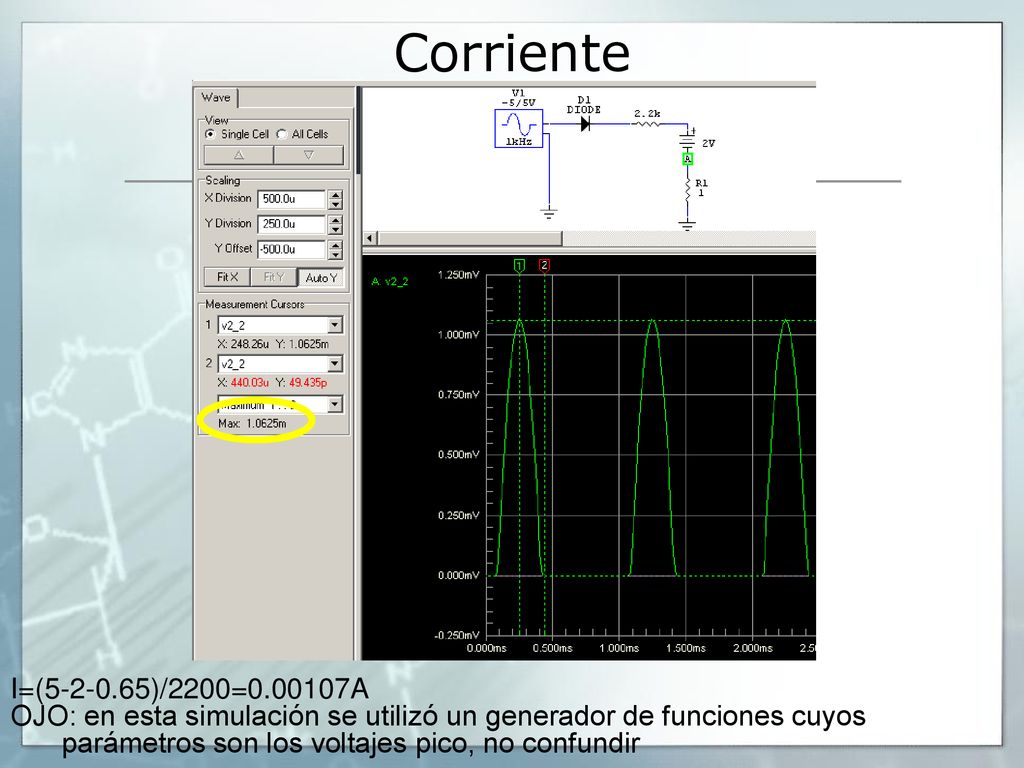Click the Y Division value field
Viewport: 1024px width, 768px height.
(291, 224)
